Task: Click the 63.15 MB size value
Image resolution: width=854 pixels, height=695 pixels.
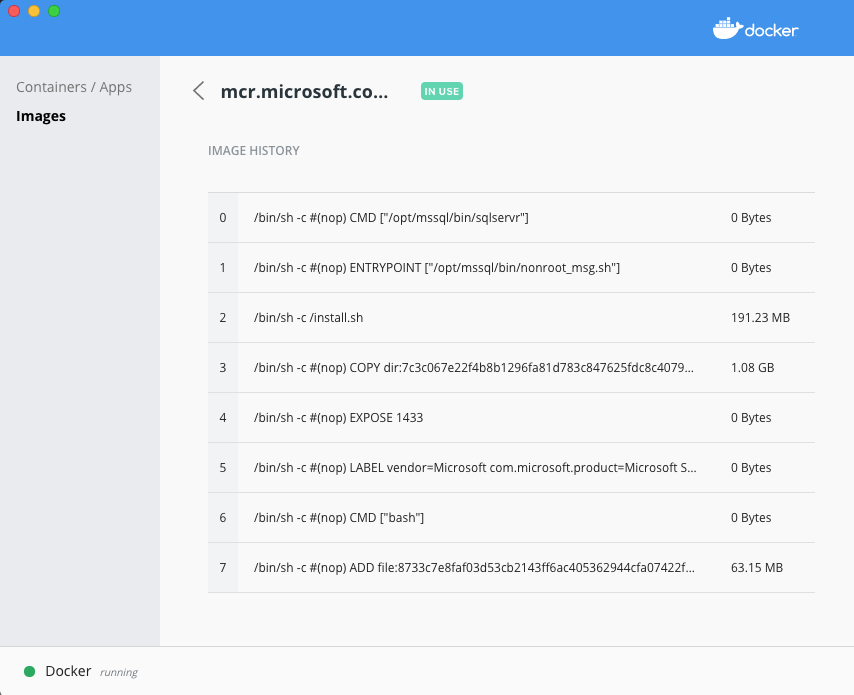Action: pyautogui.click(x=757, y=568)
